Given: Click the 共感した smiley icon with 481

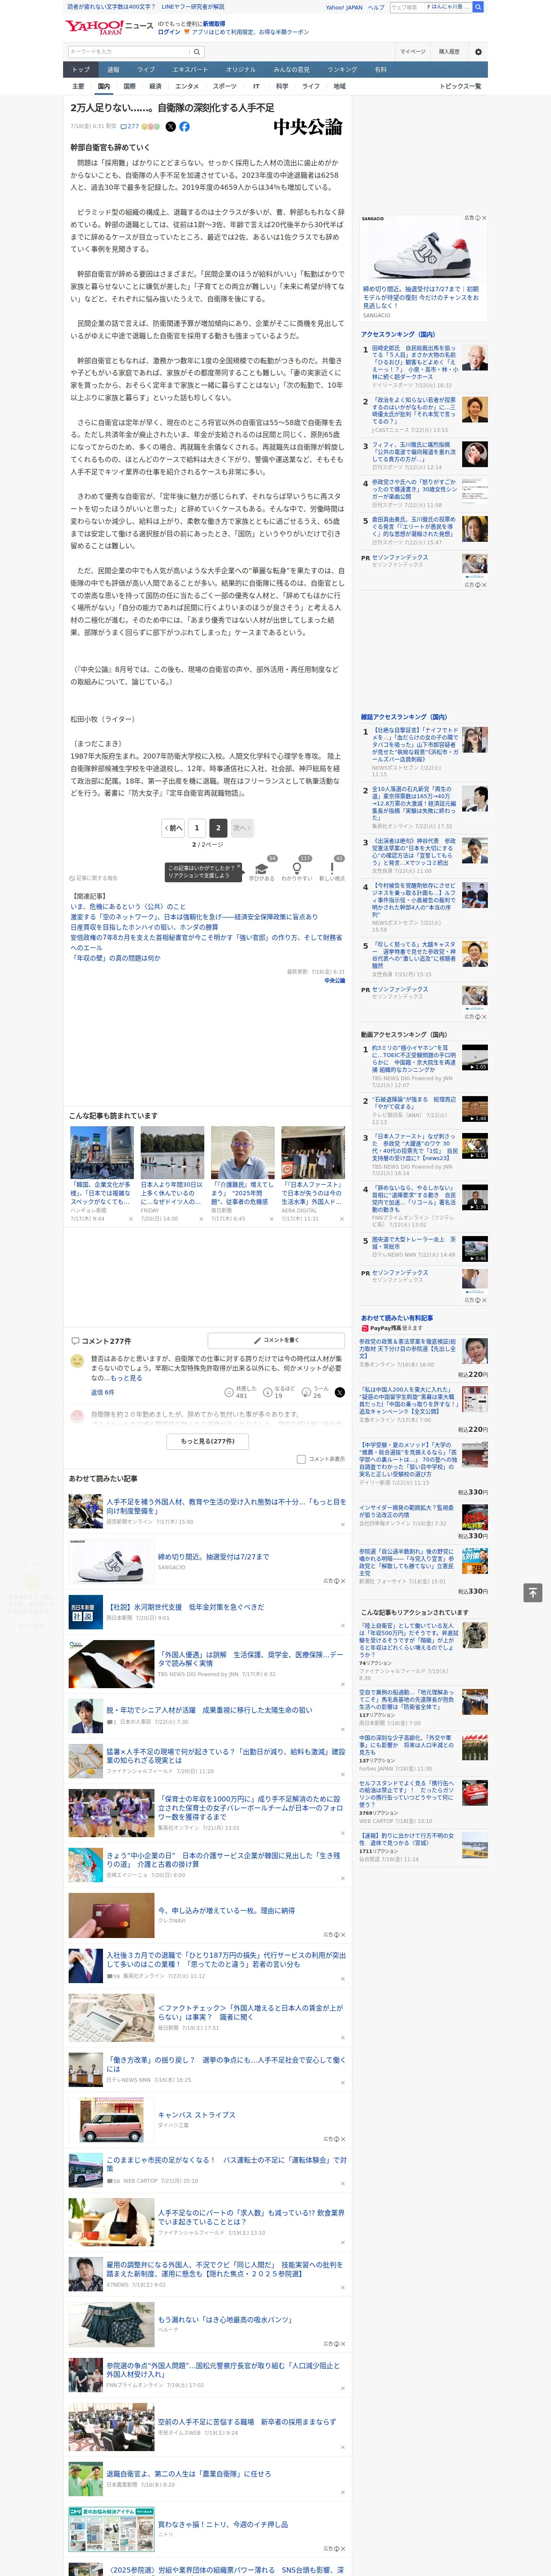Looking at the screenshot, I should point(229,1392).
